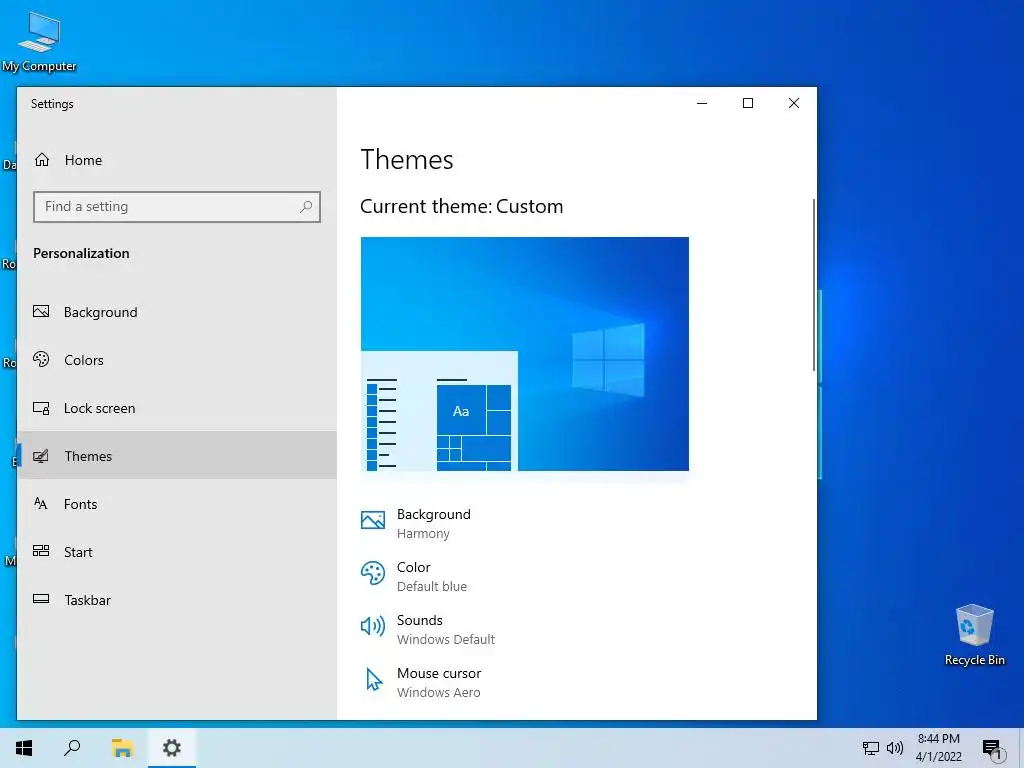Click the Lock screen icon in sidebar
Screen dimensions: 1024x768
click(41, 408)
